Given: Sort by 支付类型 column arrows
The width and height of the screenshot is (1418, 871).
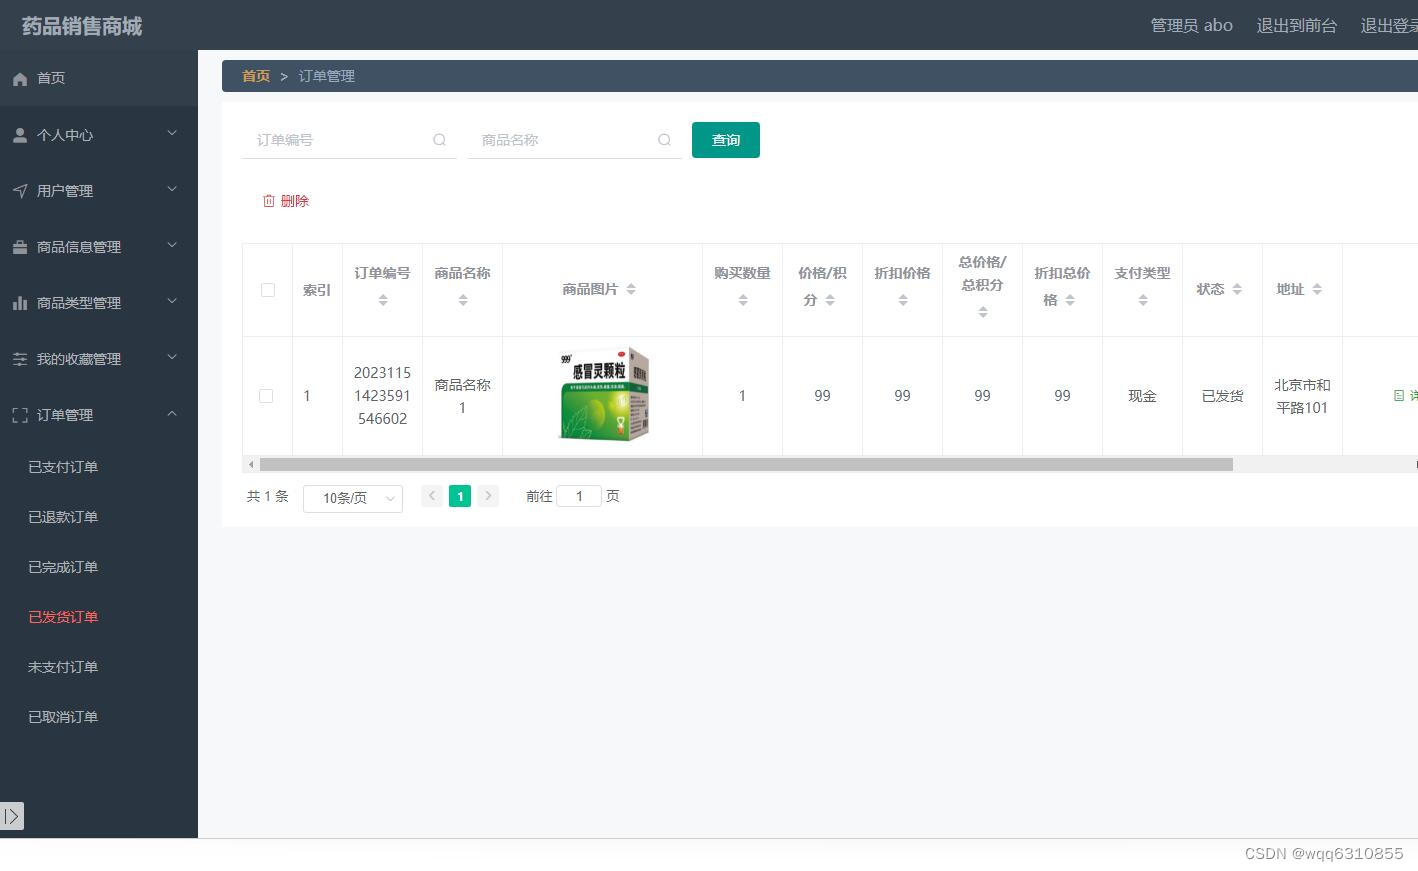Looking at the screenshot, I should [1143, 300].
